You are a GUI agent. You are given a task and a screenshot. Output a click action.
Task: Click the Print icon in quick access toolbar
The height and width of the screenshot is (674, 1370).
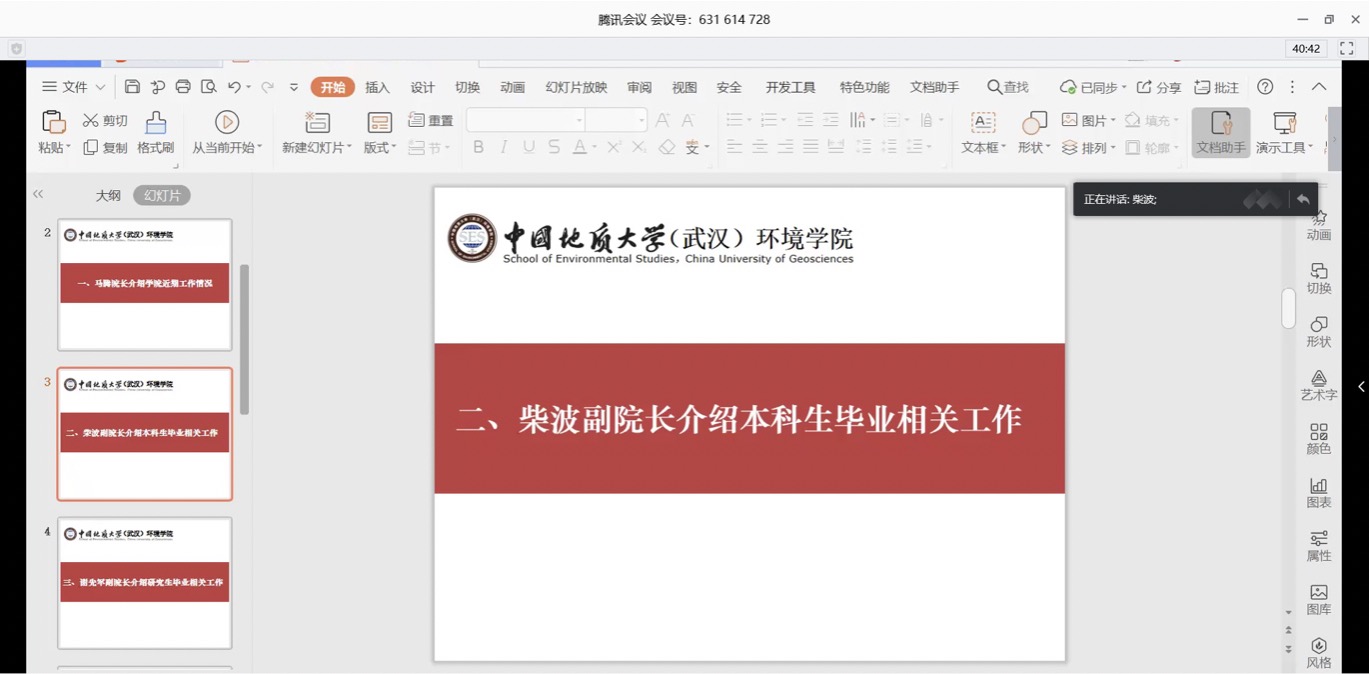[x=183, y=87]
